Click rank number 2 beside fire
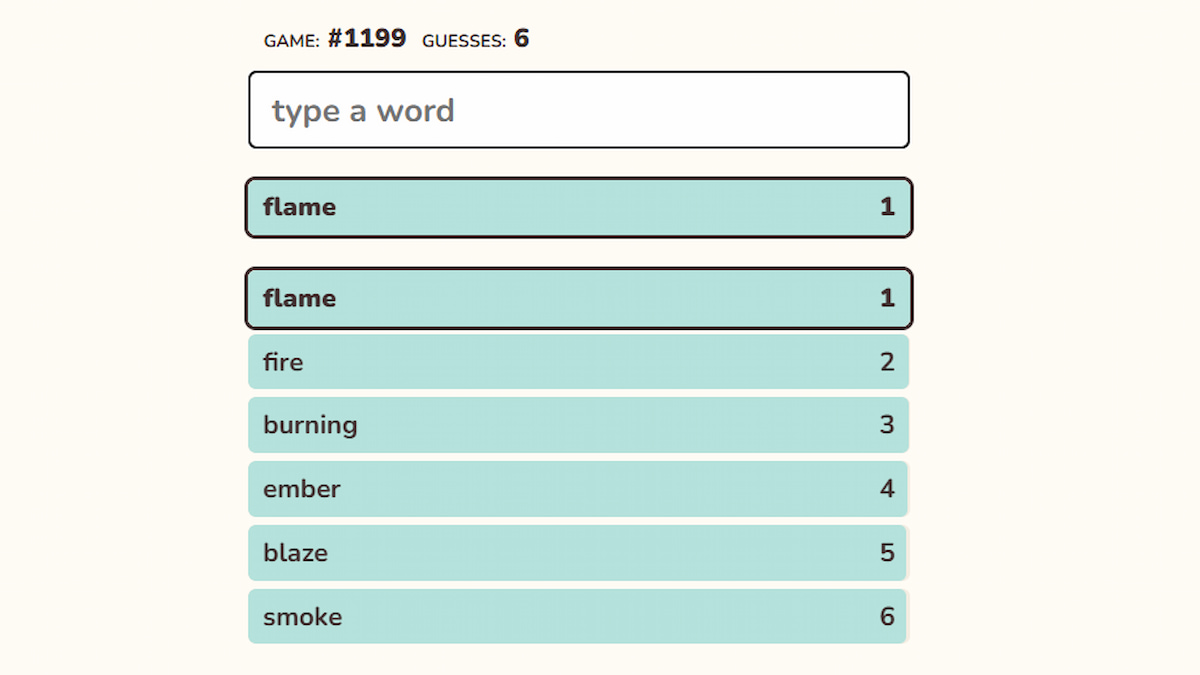Viewport: 1200px width, 675px height. 887,362
